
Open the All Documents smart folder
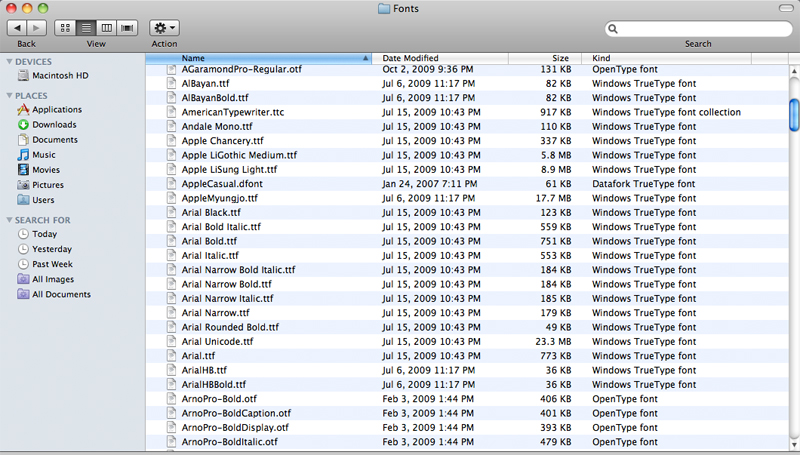point(54,294)
